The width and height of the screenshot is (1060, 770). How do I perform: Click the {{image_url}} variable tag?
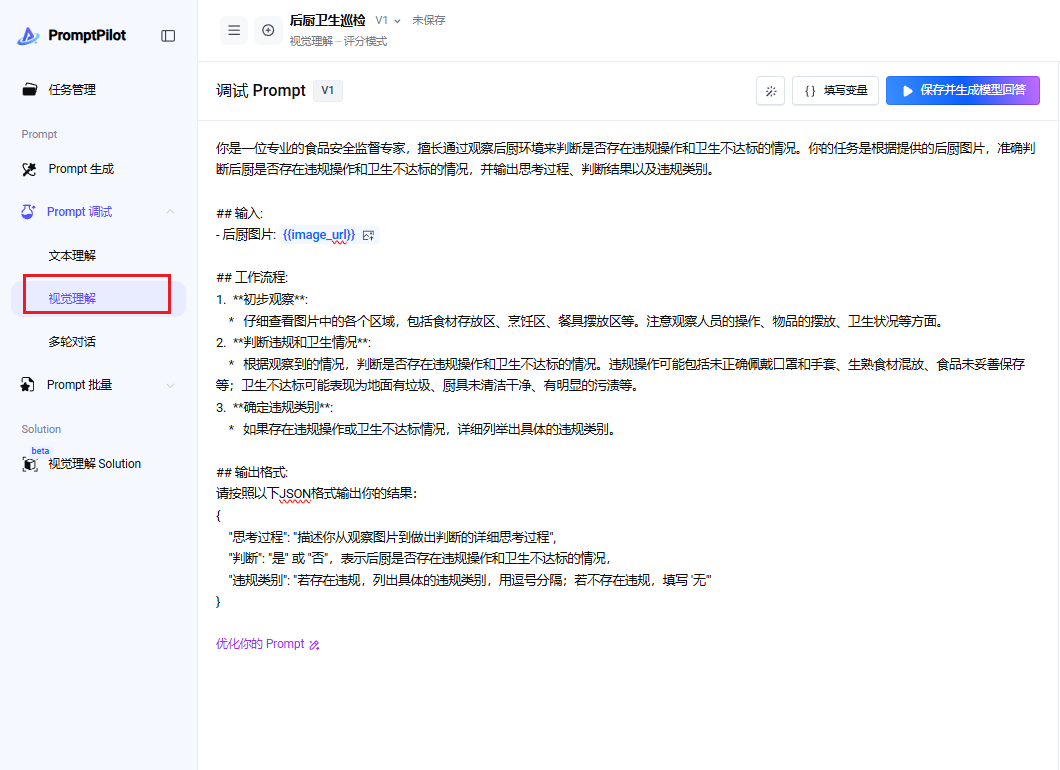[x=319, y=235]
